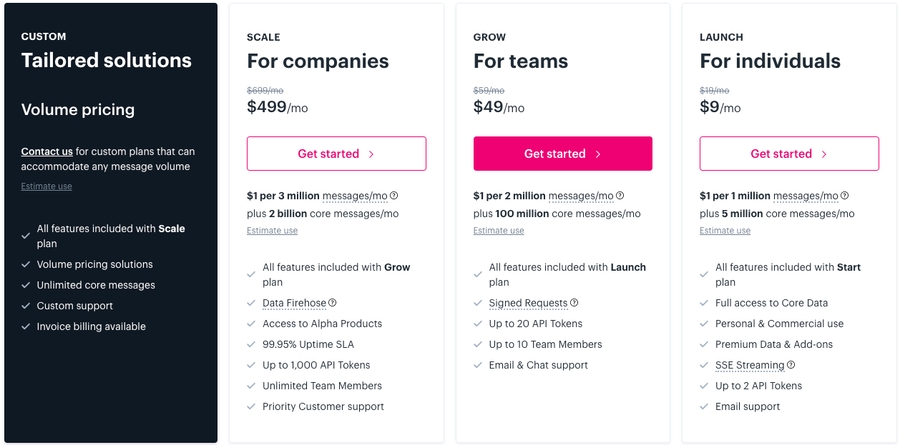
Task: Click Estimate use in Launch plan
Action: tap(725, 231)
